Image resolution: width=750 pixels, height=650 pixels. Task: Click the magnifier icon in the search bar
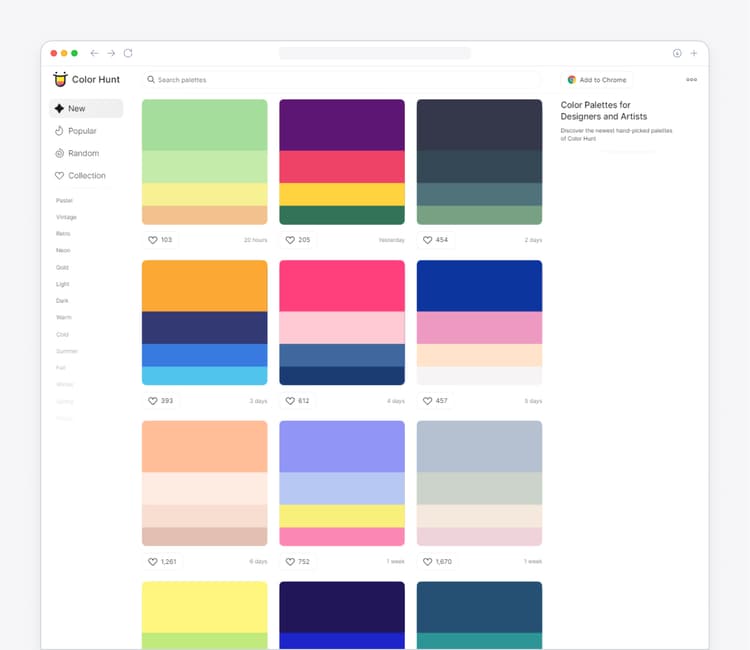151,79
